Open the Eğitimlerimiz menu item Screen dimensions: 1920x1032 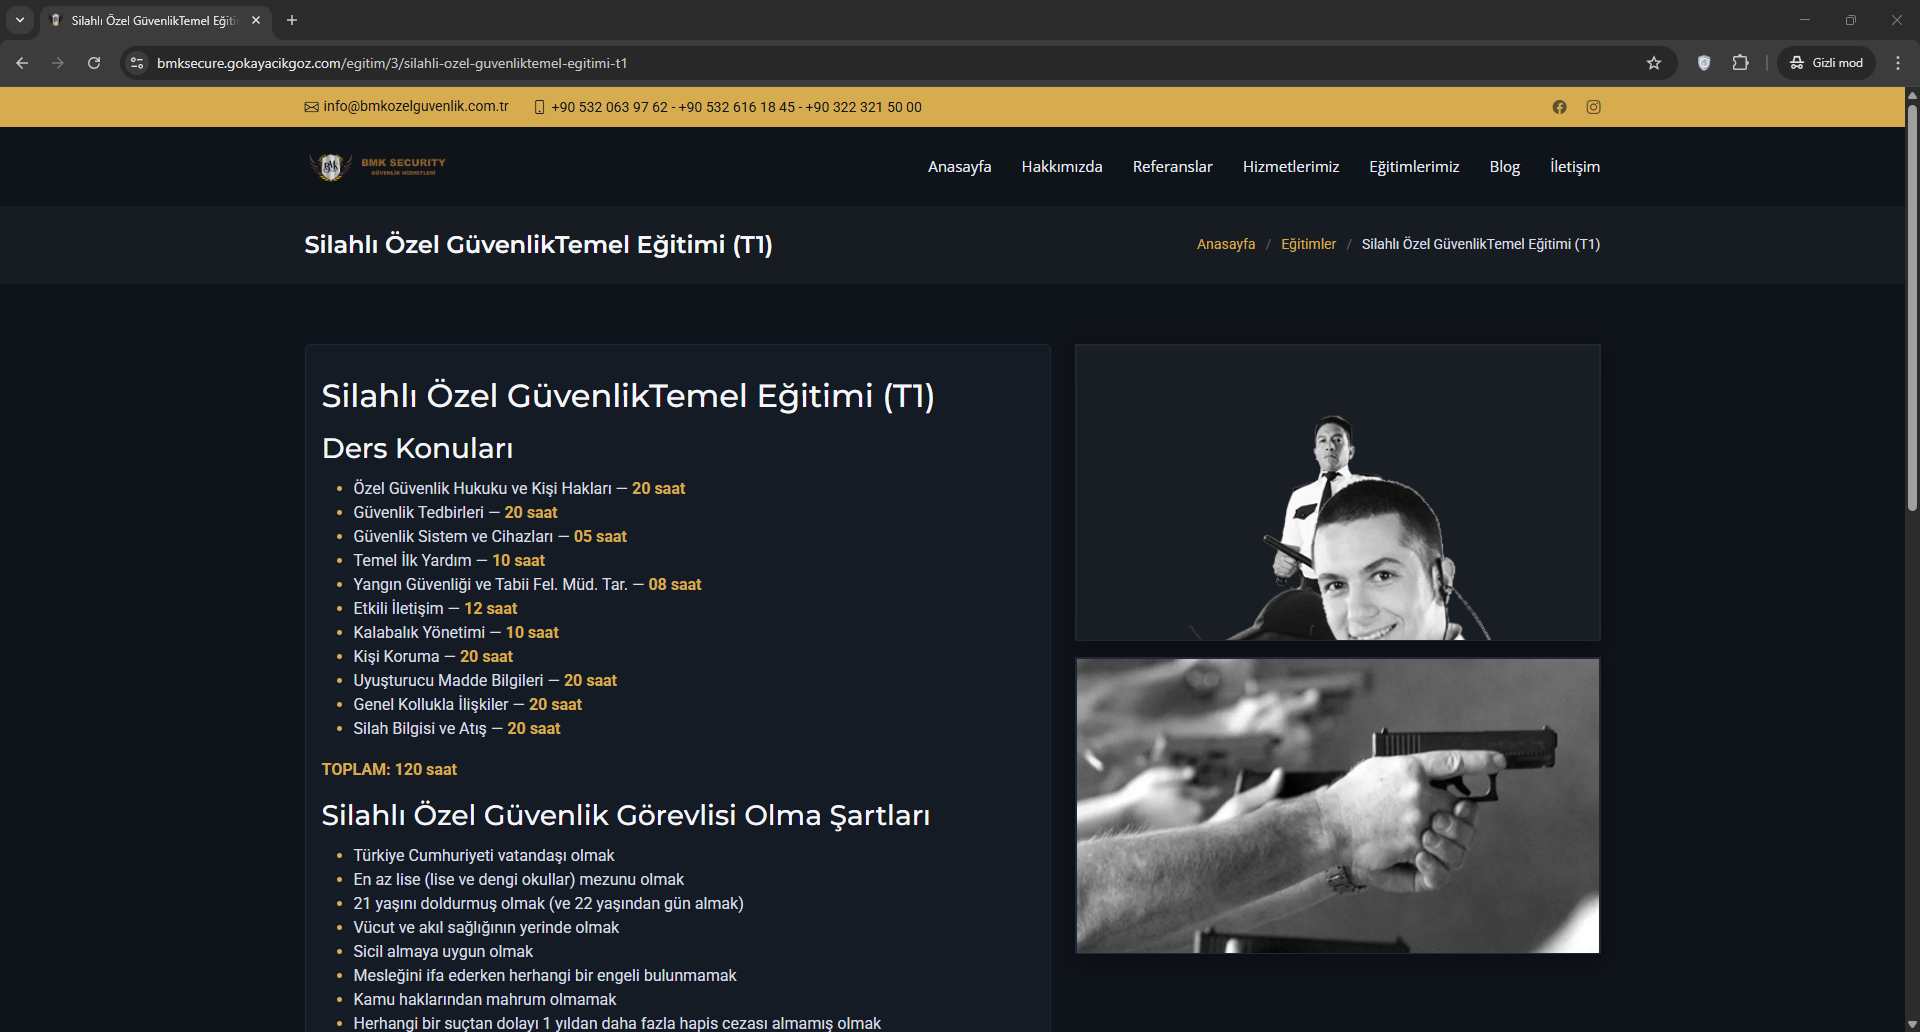(x=1413, y=167)
